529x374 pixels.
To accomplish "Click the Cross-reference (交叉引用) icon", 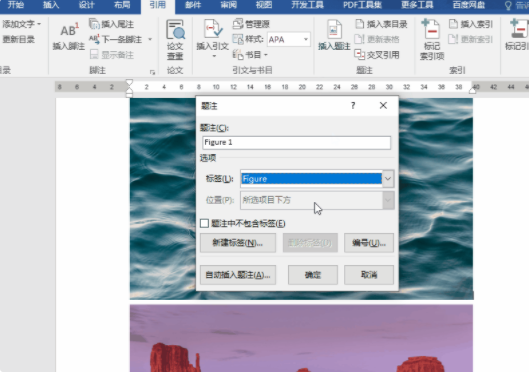I will (359, 55).
